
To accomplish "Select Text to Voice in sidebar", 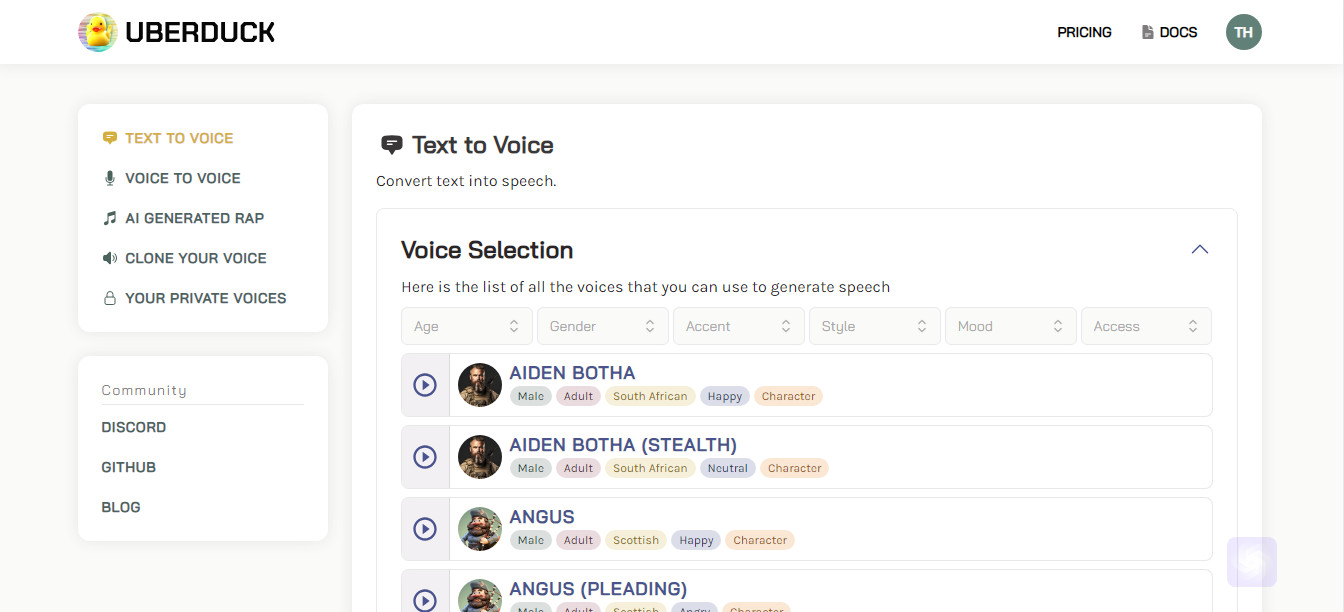I will (x=179, y=138).
